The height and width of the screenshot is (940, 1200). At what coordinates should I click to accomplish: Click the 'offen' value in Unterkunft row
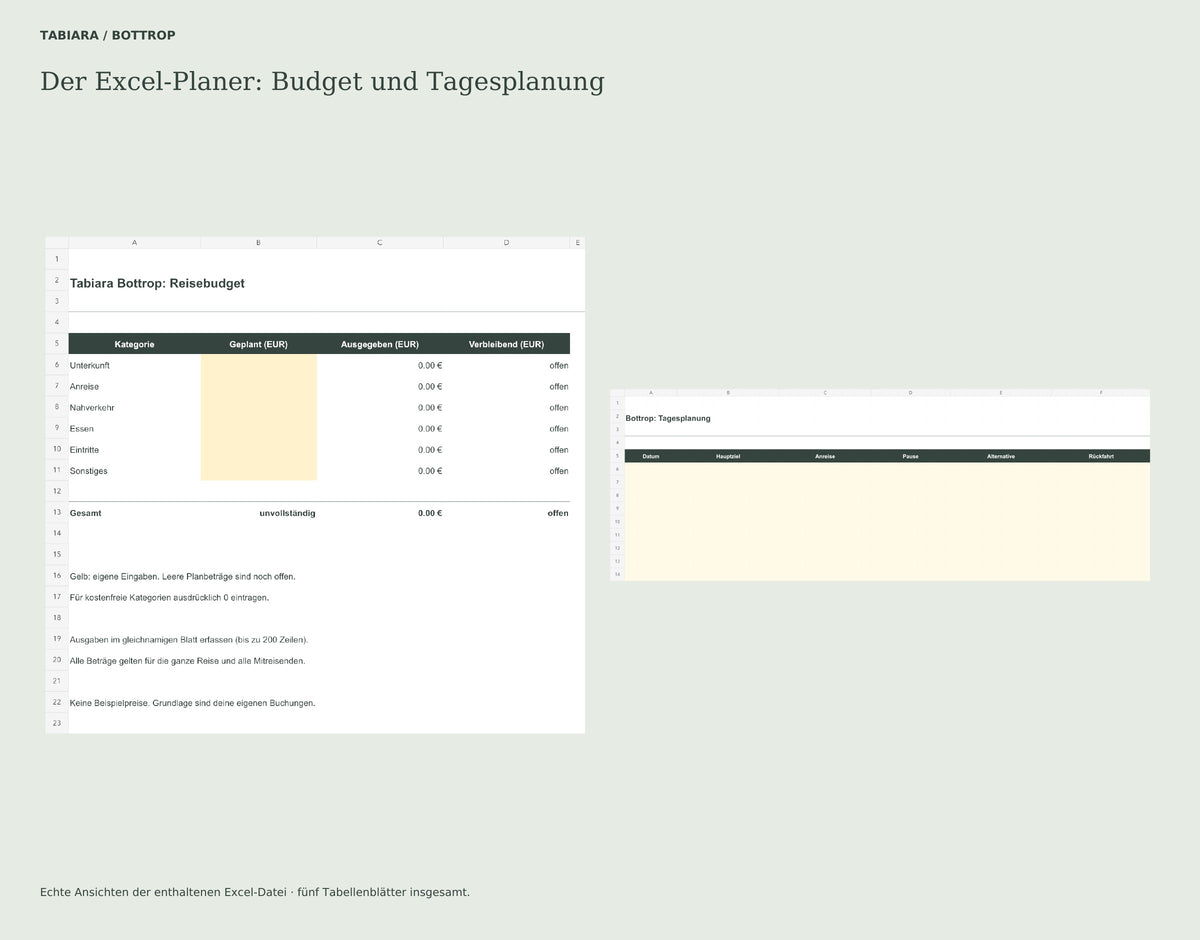559,365
